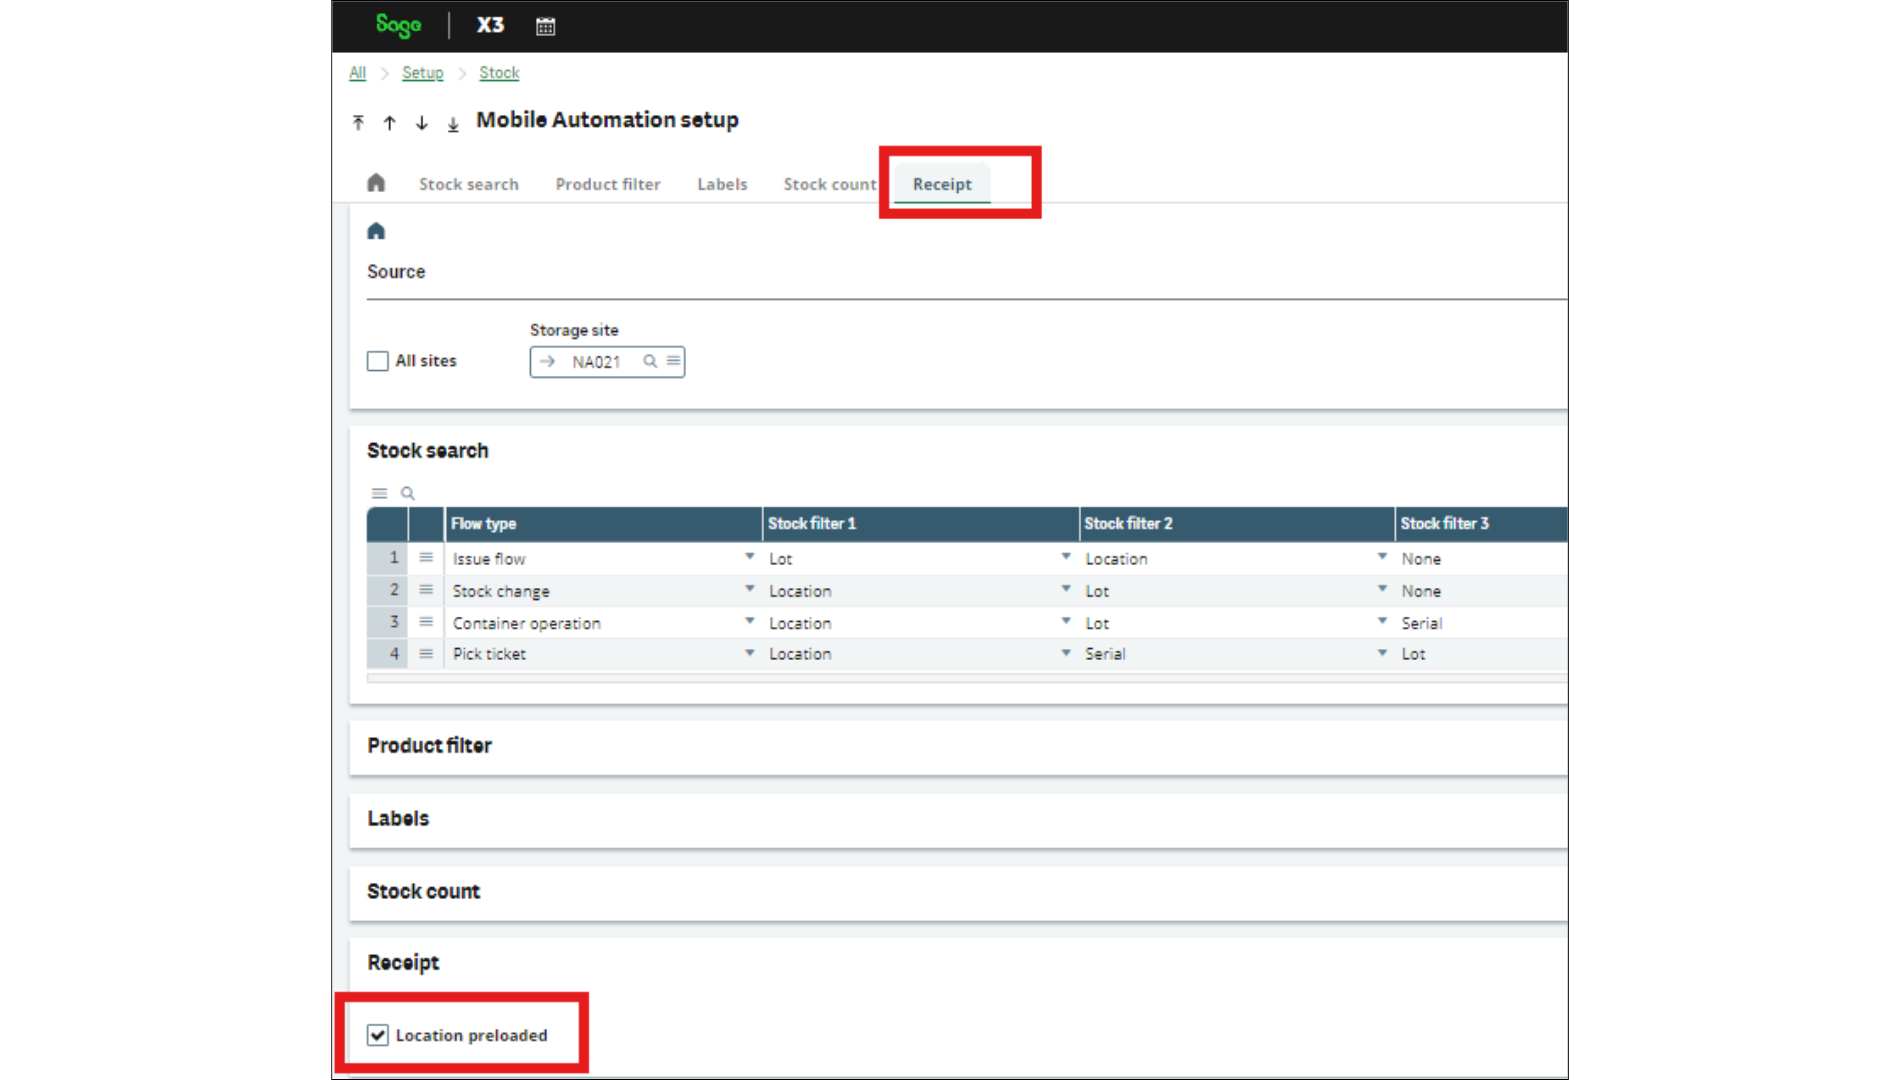Open row actions for Stock change row

point(426,590)
